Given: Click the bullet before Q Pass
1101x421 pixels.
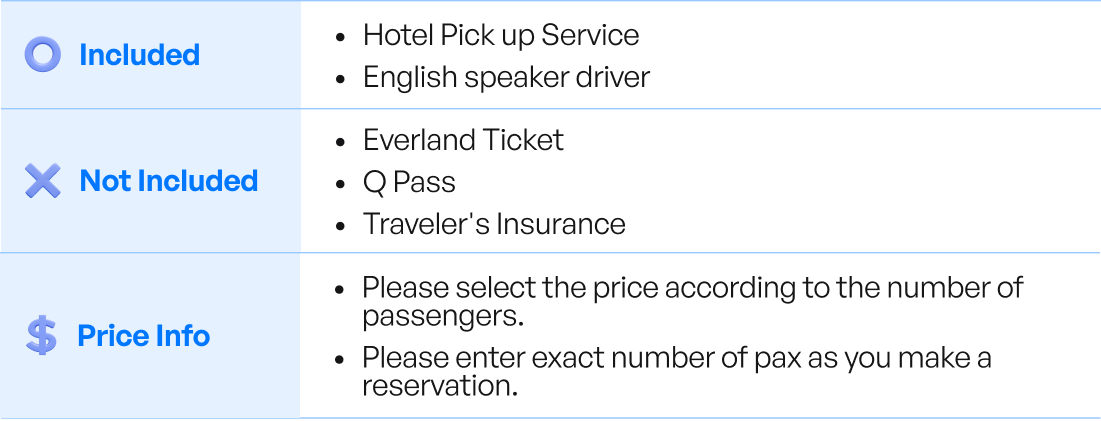Looking at the screenshot, I should pos(342,184).
